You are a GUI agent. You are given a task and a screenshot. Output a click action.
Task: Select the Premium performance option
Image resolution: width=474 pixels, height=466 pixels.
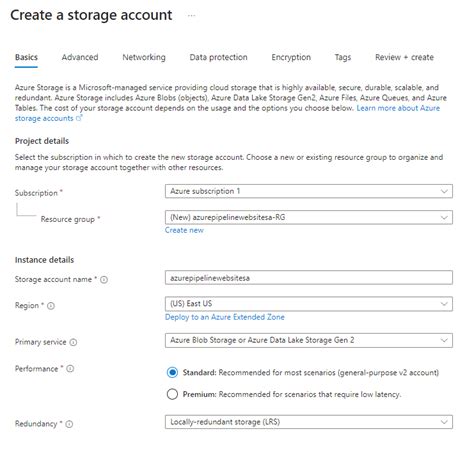172,394
